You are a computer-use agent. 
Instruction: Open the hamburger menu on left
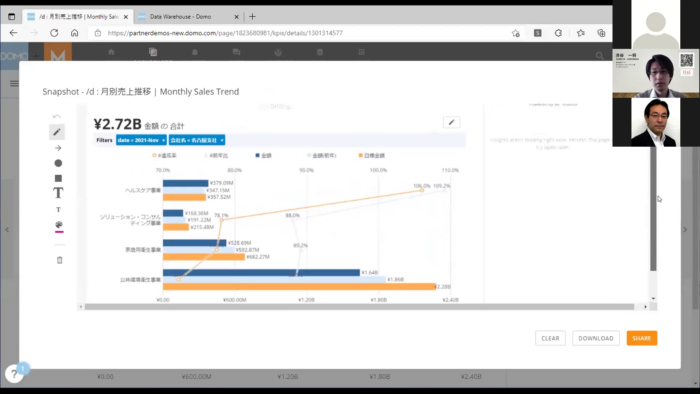pos(14,83)
